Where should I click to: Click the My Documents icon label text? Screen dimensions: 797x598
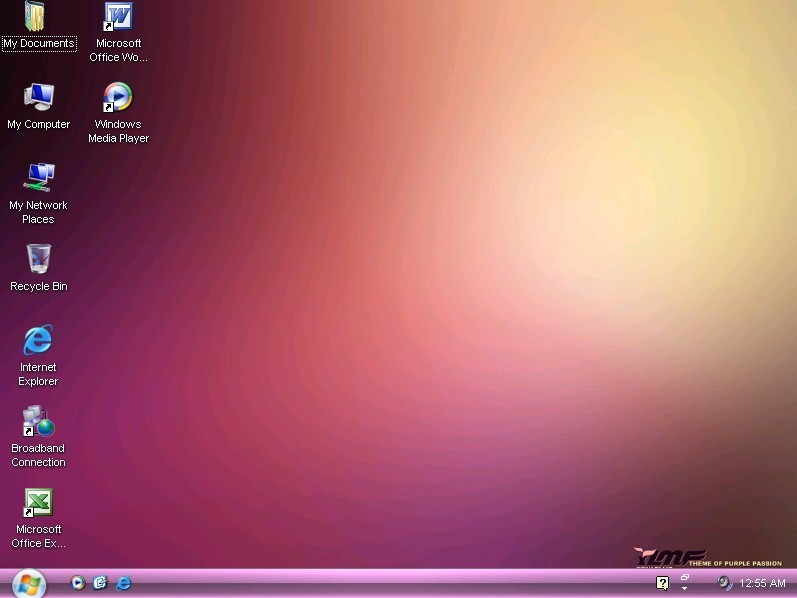[39, 44]
